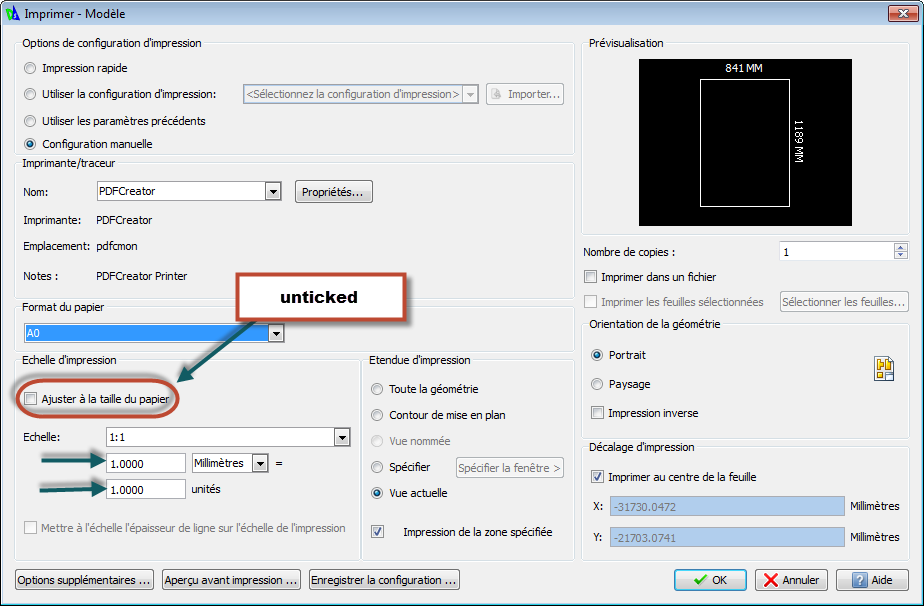The image size is (924, 606).
Task: Decrease Nombre de copies with down arrow
Action: coord(900,255)
